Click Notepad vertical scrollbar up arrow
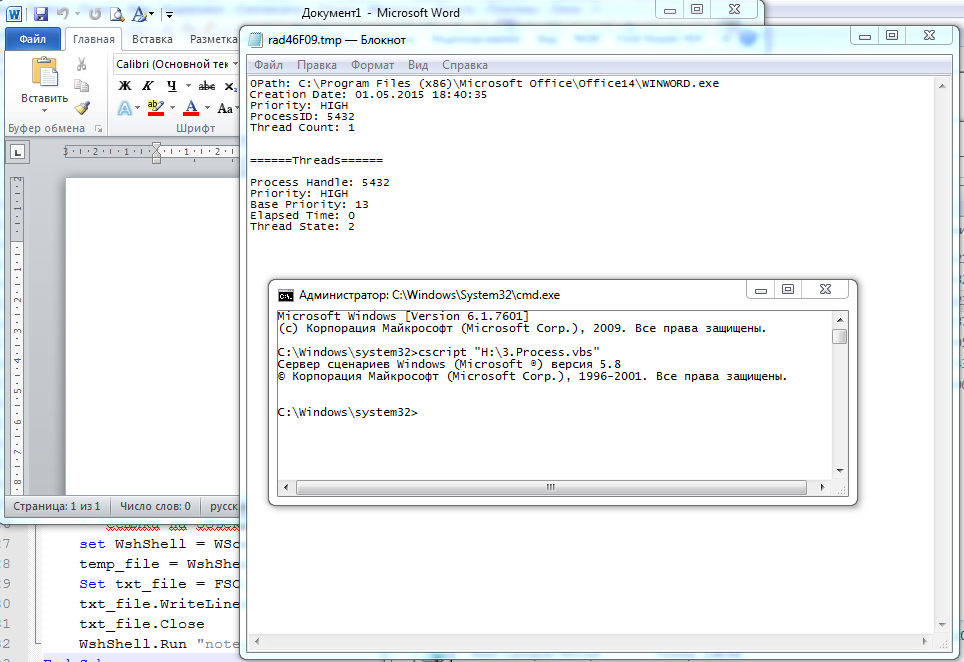This screenshot has height=662, width=964. coord(942,86)
